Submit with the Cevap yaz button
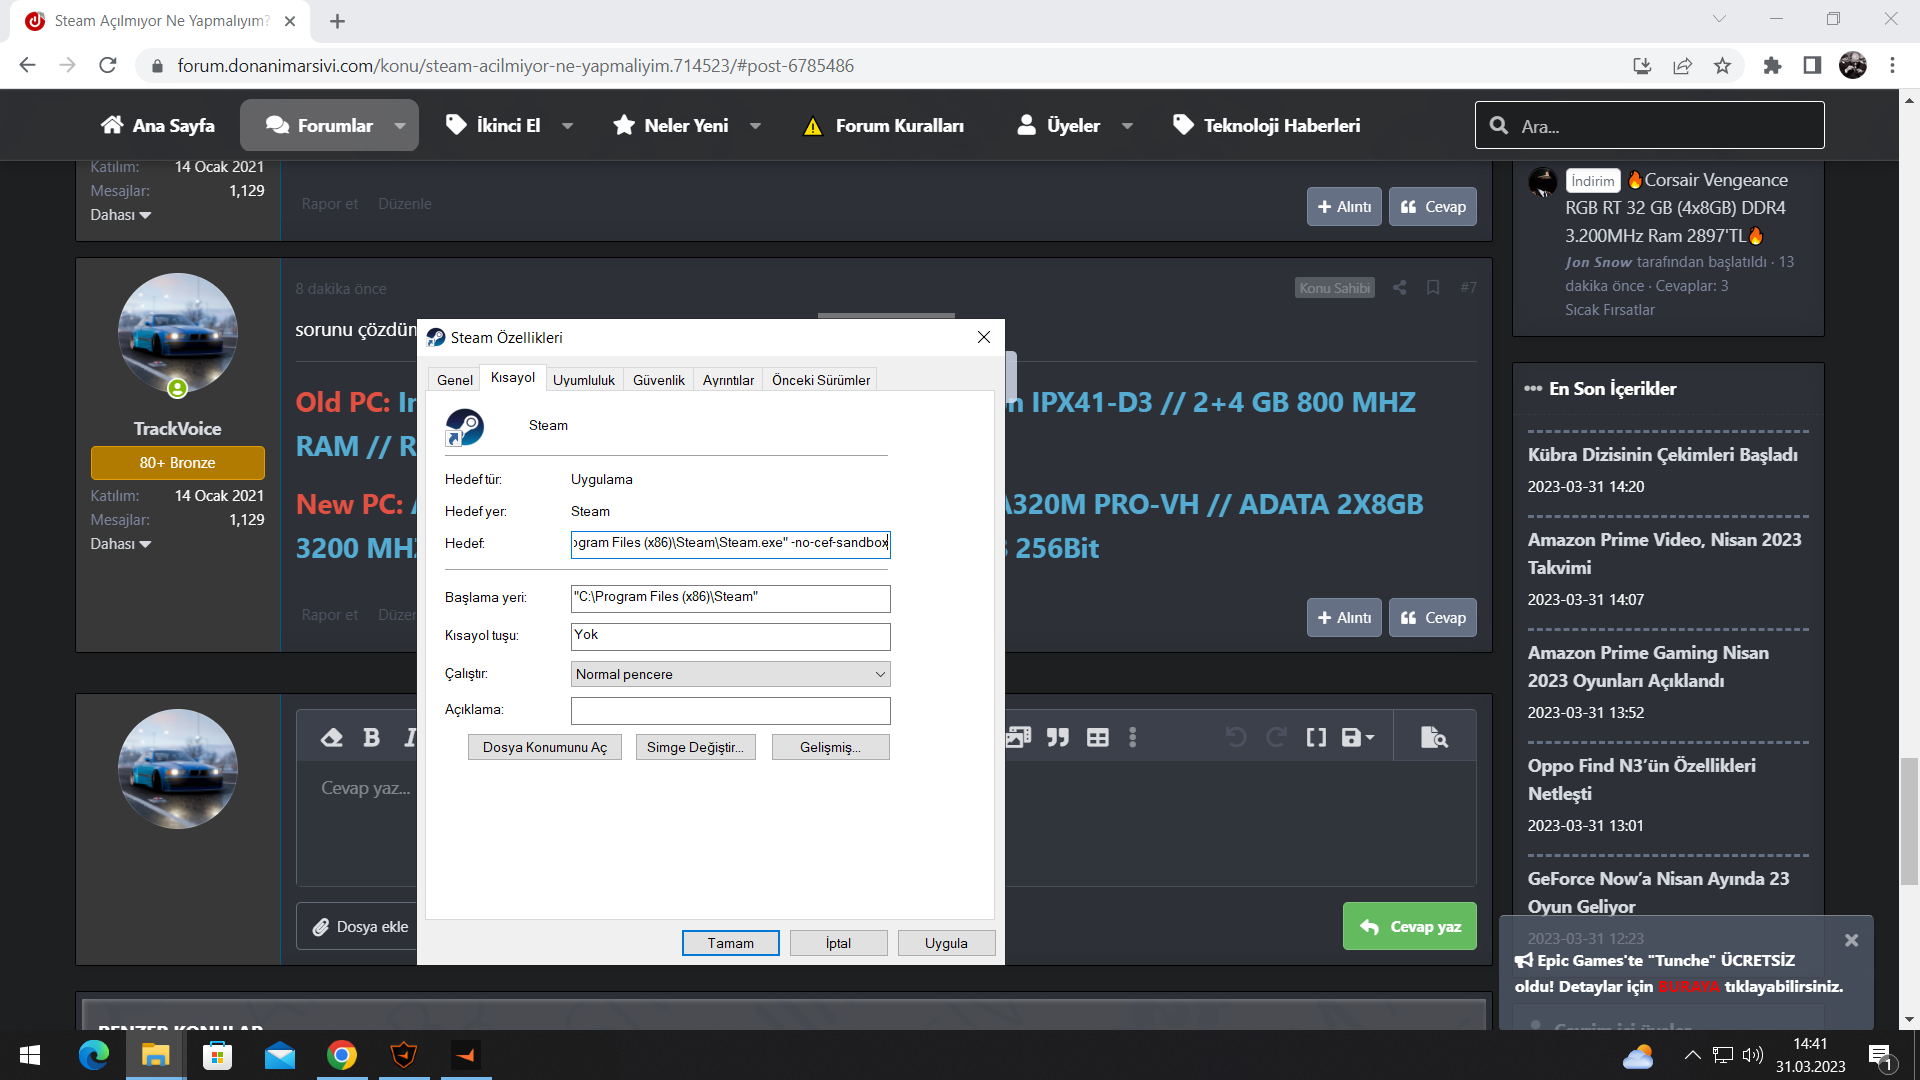The width and height of the screenshot is (1920, 1080). point(1410,927)
